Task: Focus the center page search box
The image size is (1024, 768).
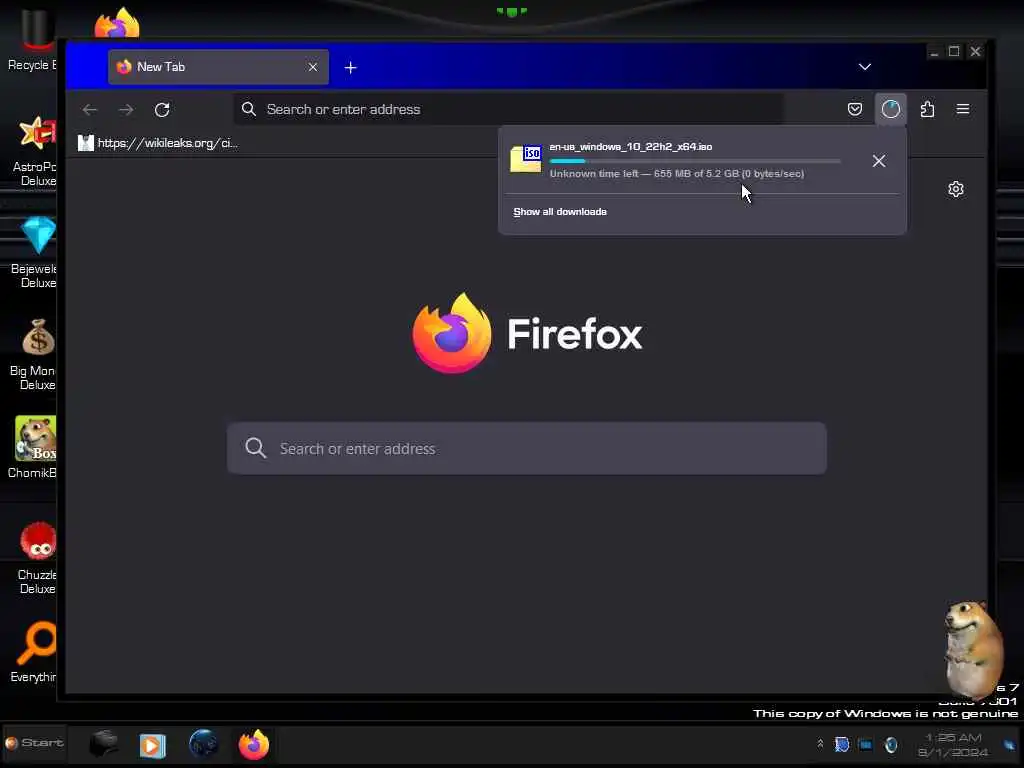Action: tap(526, 448)
